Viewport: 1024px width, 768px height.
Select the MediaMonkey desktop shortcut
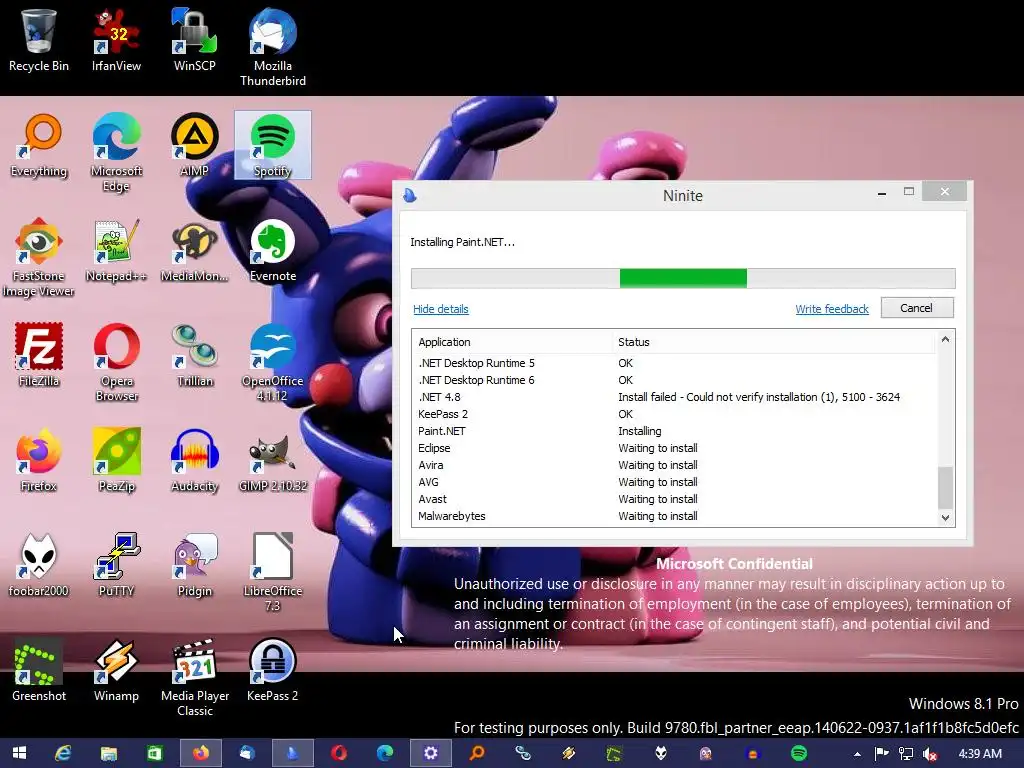(195, 251)
